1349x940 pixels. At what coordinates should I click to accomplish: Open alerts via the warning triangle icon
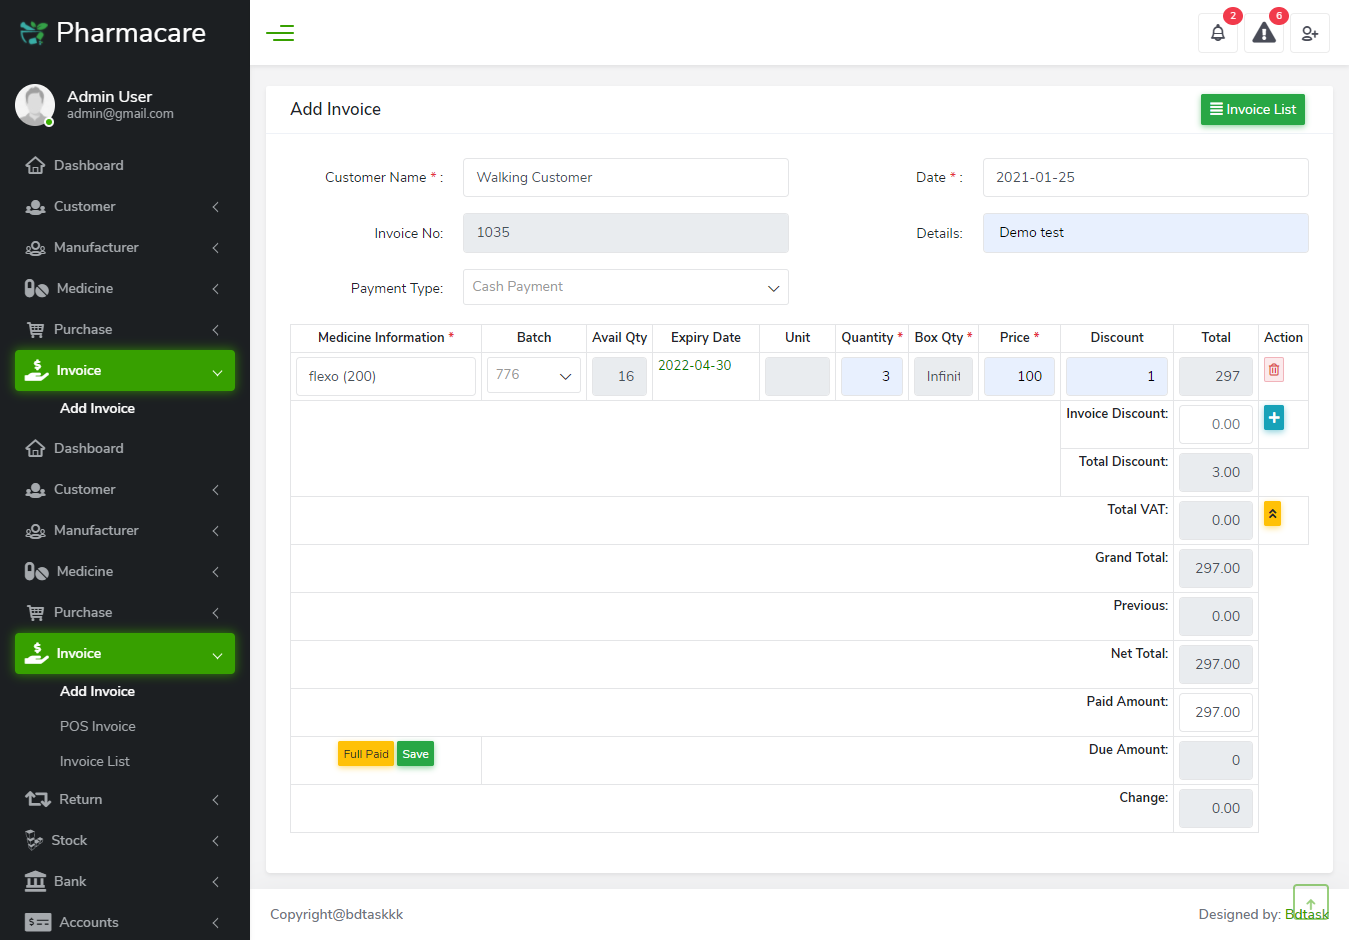click(x=1263, y=33)
